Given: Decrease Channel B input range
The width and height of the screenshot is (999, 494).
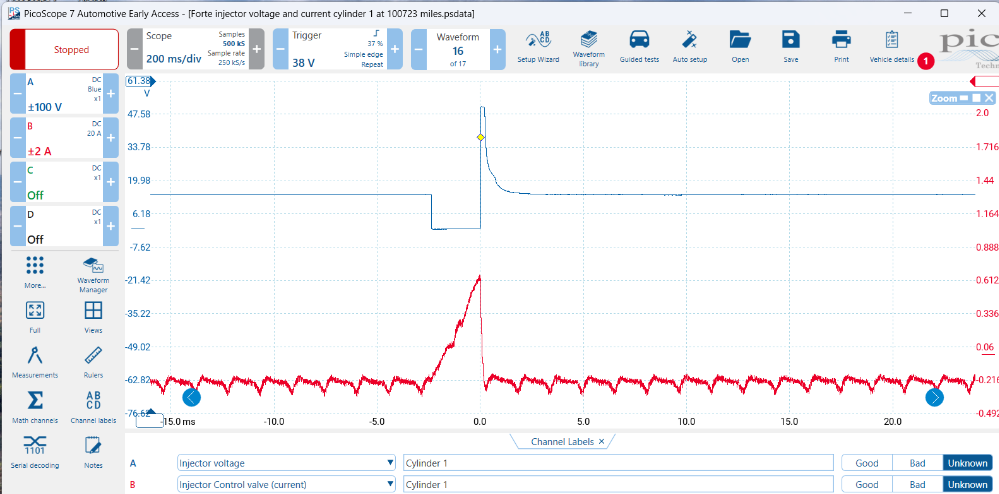Looking at the screenshot, I should (18, 138).
